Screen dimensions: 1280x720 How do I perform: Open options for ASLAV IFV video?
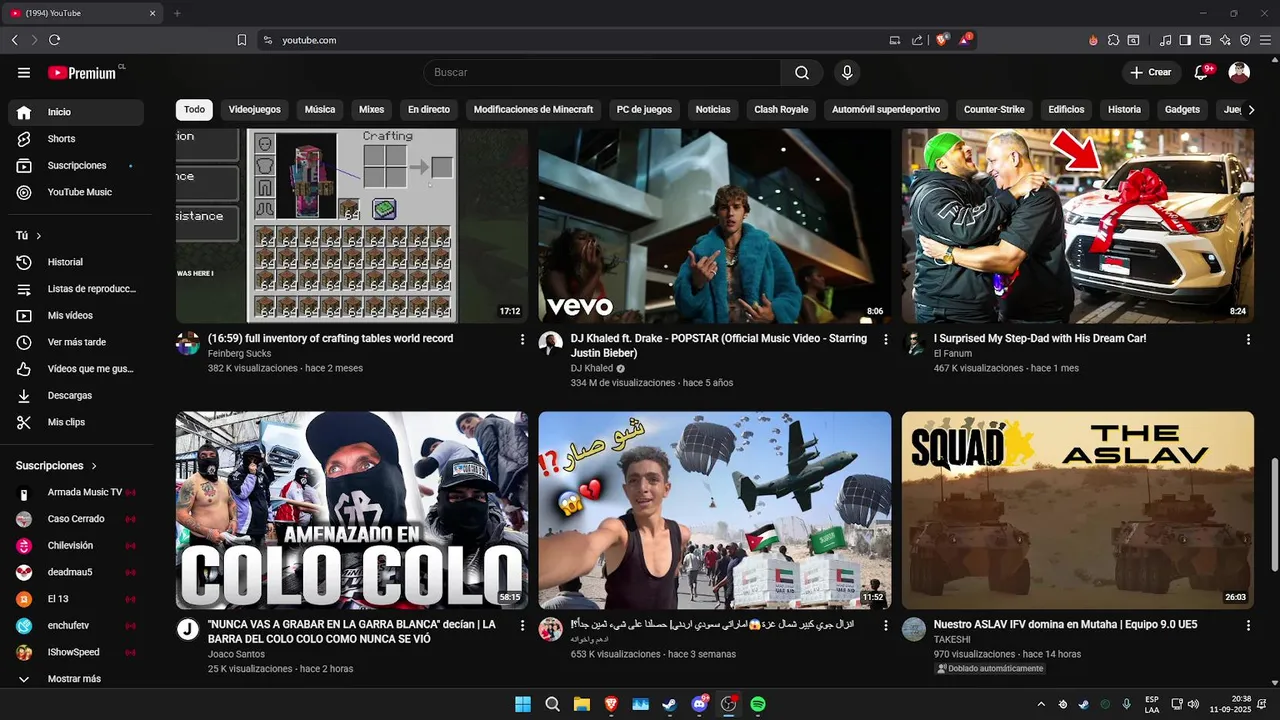1248,626
